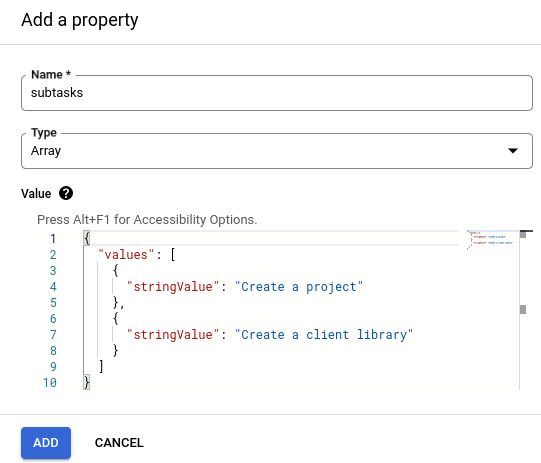Click the "Create a project" string value

(x=299, y=287)
